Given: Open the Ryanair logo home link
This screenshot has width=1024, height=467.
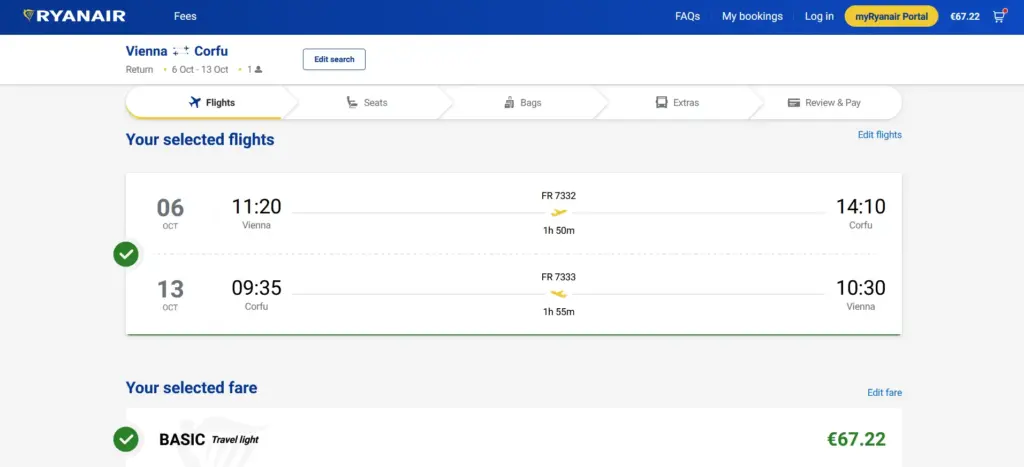Looking at the screenshot, I should coord(74,16).
